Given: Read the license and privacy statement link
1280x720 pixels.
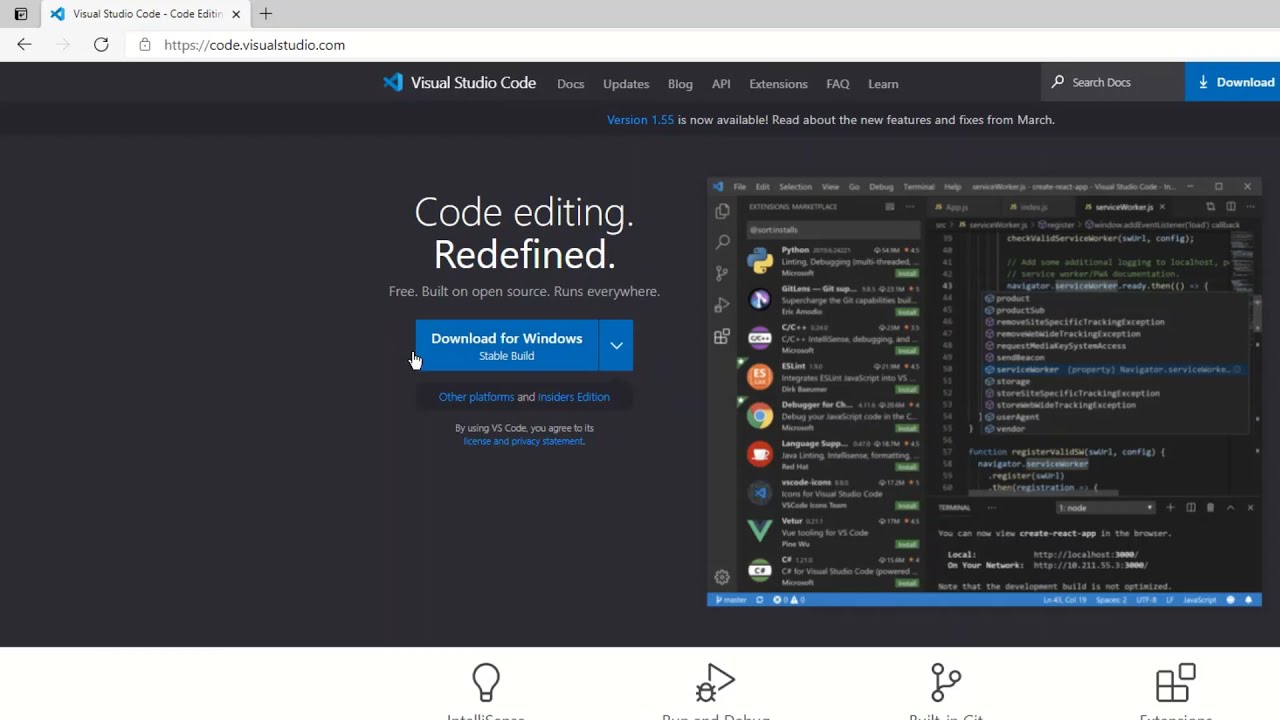Looking at the screenshot, I should tap(523, 441).
